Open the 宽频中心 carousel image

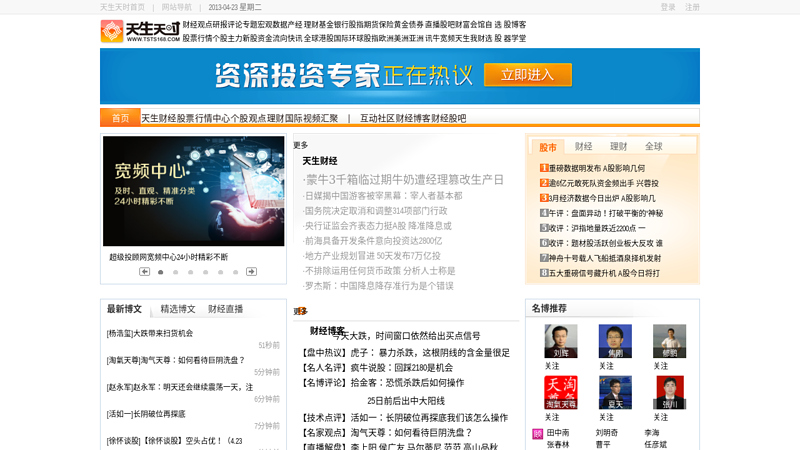193,191
